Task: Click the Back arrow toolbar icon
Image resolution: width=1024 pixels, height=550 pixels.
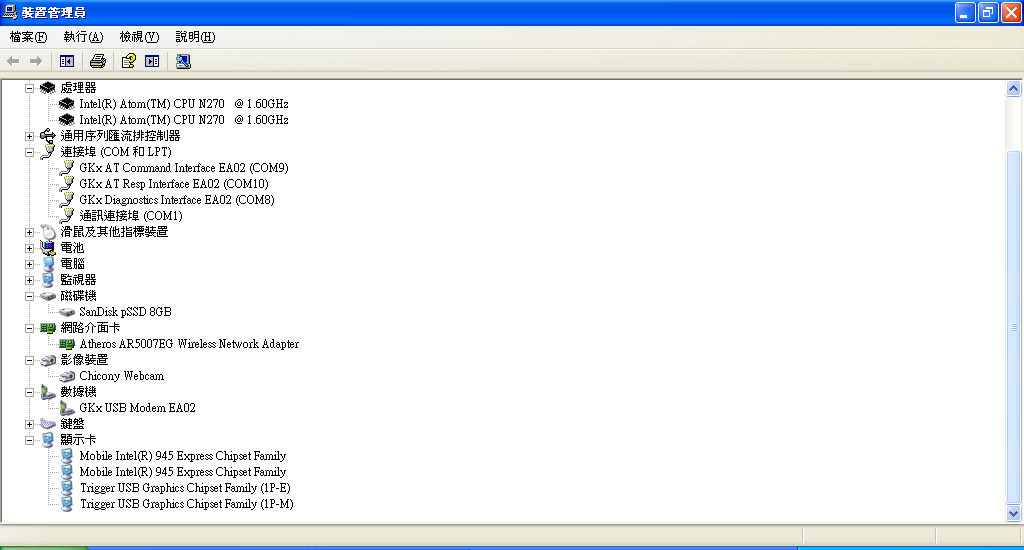Action: pyautogui.click(x=13, y=61)
